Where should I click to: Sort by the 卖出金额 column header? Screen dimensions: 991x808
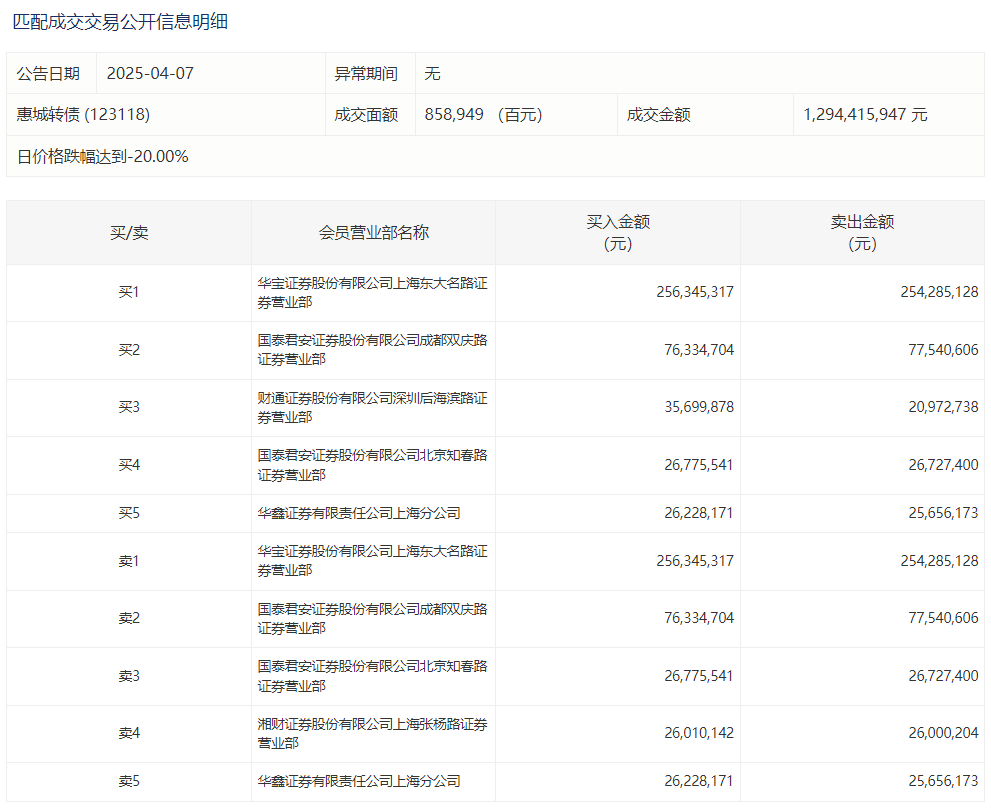pos(862,232)
